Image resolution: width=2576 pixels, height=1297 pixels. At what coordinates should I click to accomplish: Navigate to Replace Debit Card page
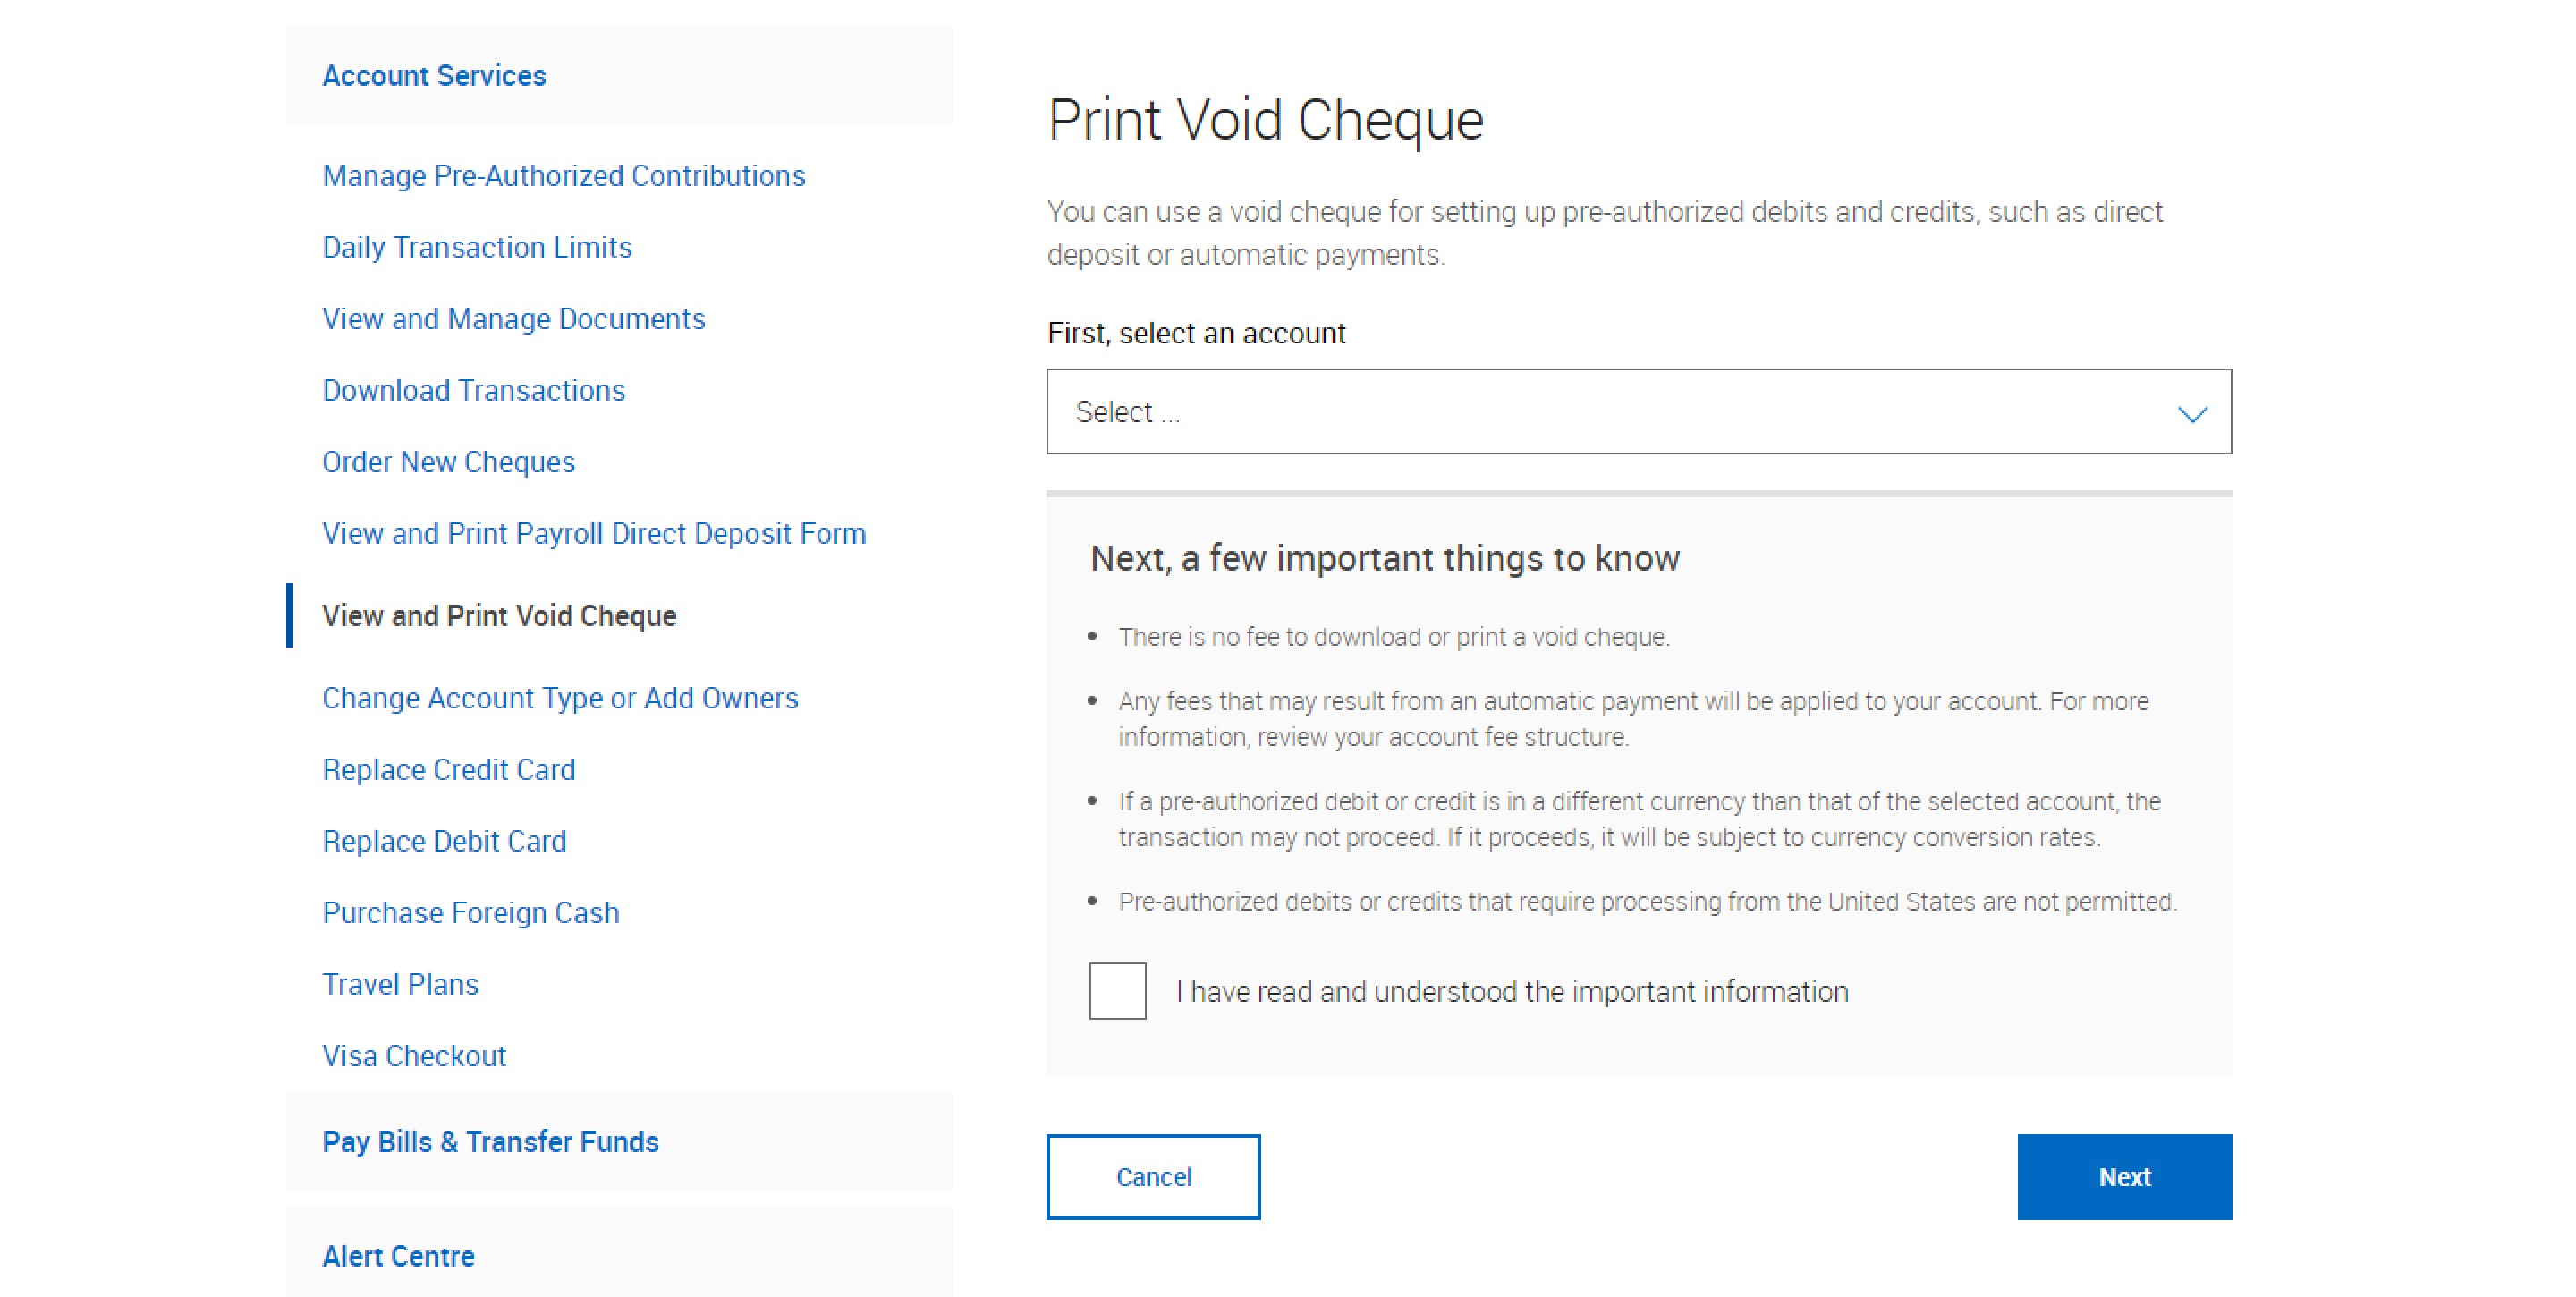[446, 841]
